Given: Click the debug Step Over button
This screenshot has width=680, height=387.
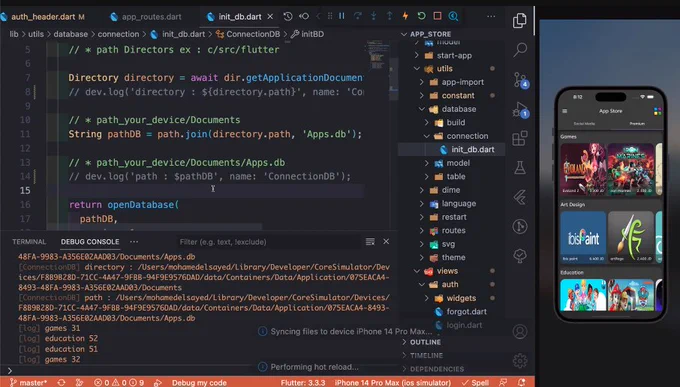Looking at the screenshot, I should click(358, 16).
